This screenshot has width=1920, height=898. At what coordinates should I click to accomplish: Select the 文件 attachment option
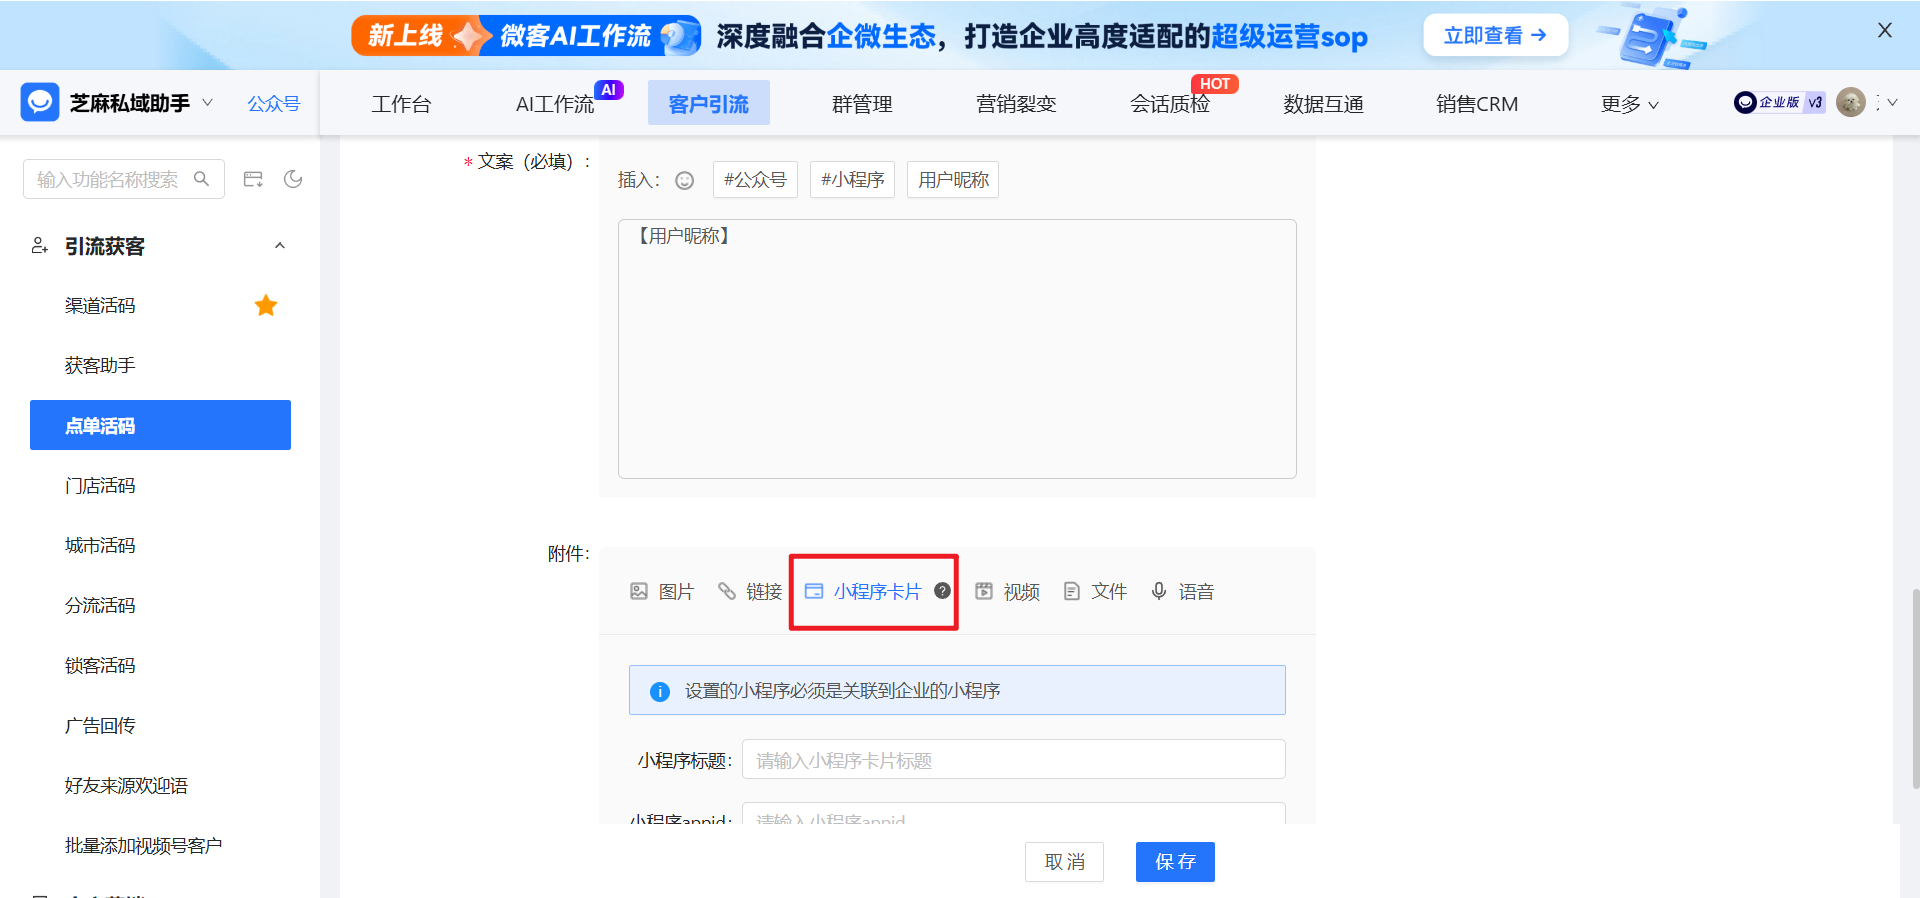tap(1095, 592)
